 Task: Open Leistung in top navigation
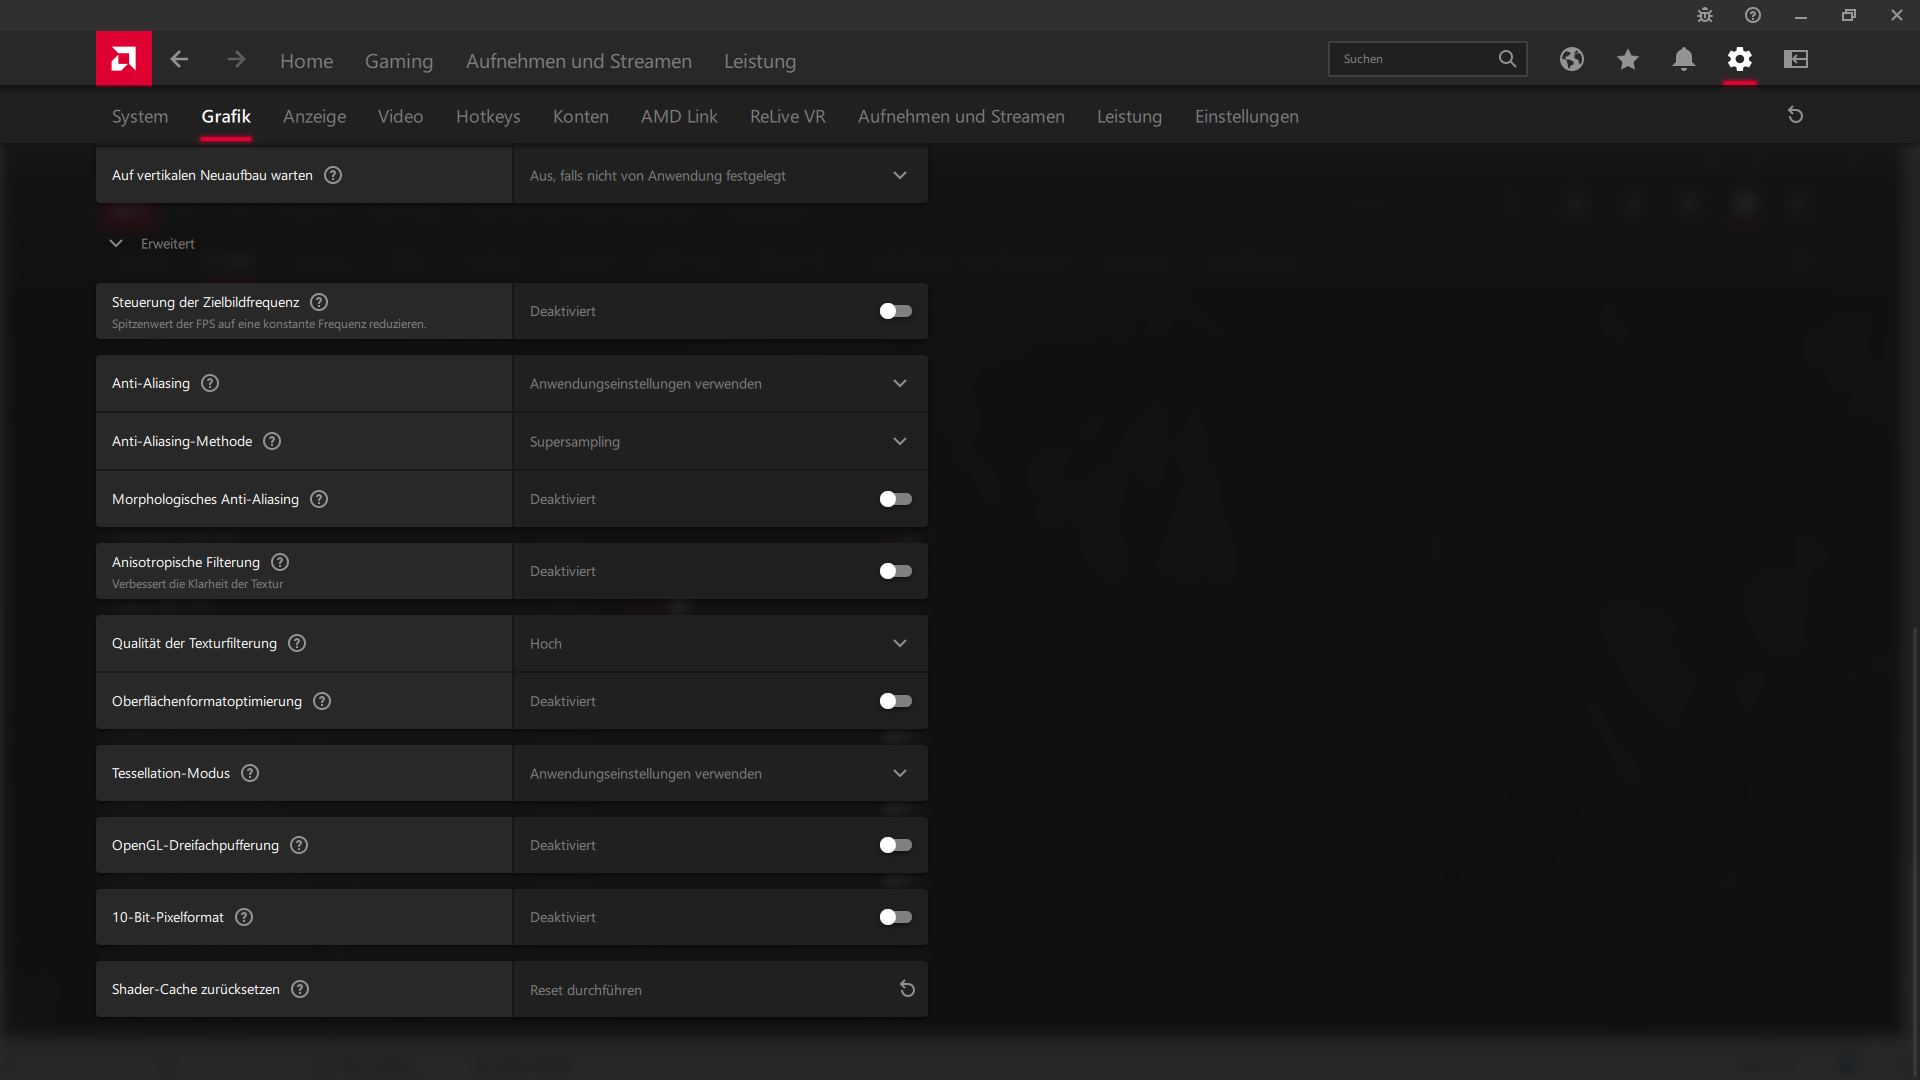tap(760, 61)
